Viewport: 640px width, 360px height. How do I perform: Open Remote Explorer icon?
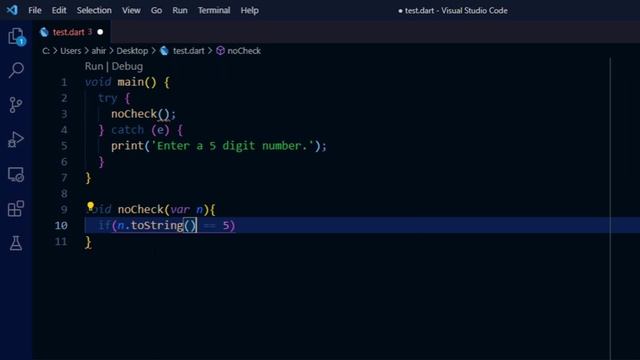(x=16, y=174)
